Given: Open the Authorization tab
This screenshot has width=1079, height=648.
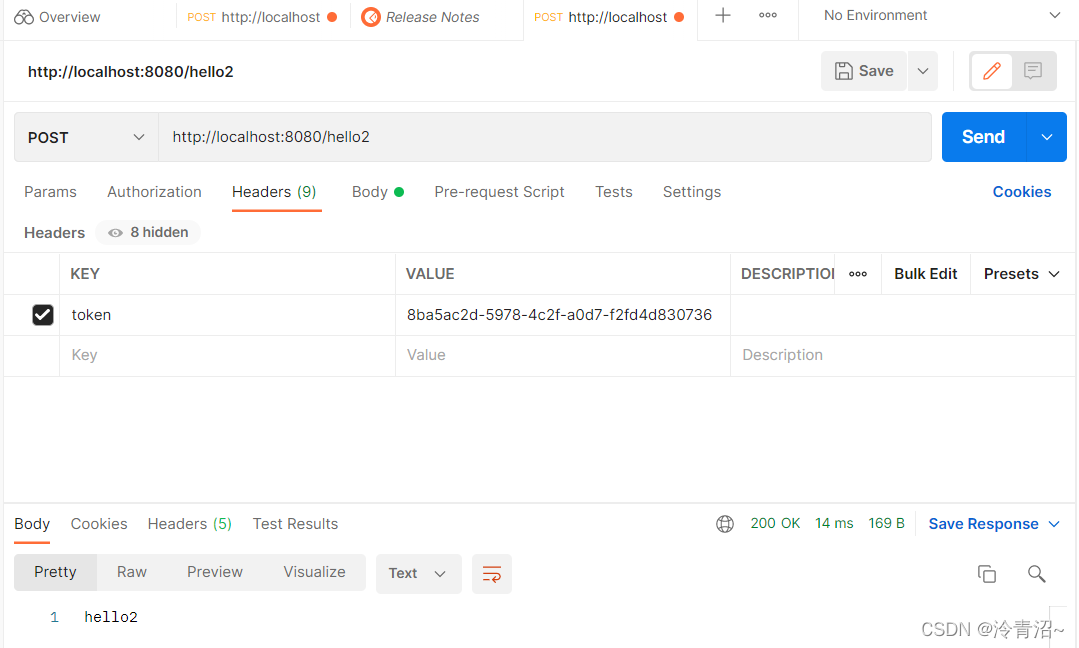Looking at the screenshot, I should coord(154,192).
